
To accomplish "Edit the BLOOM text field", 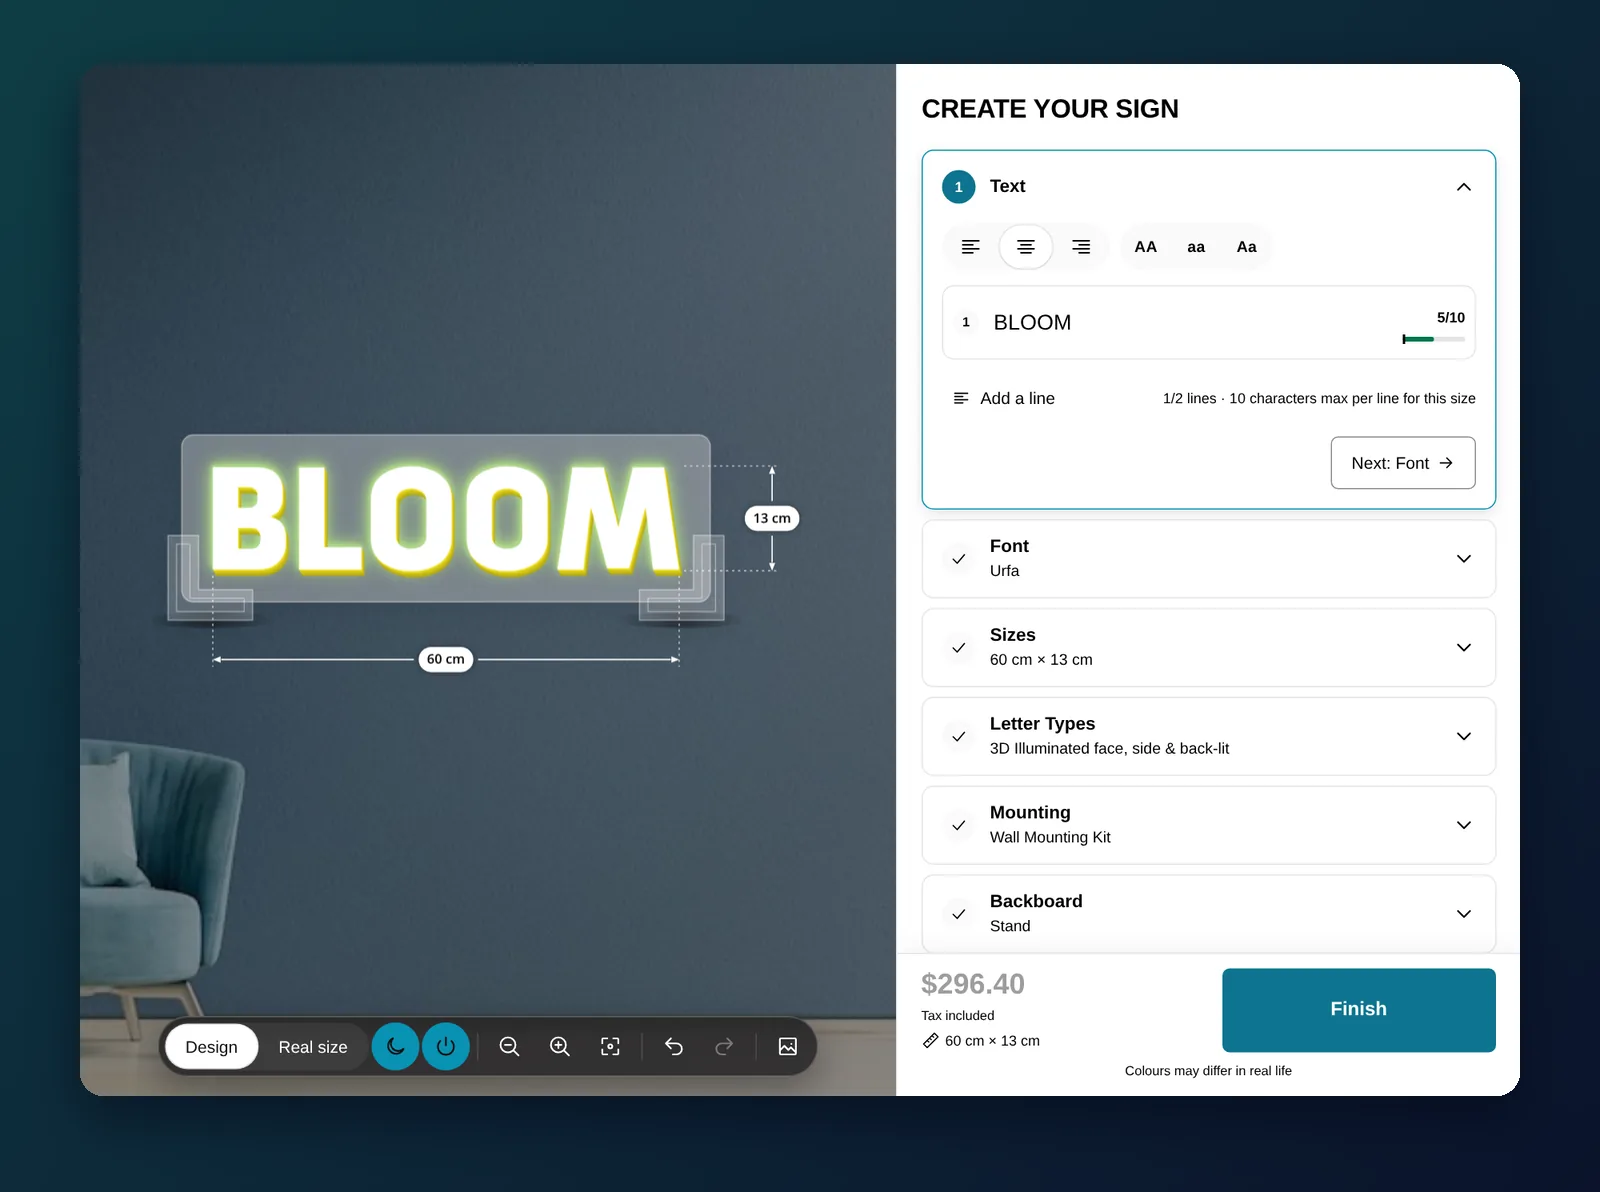I will coord(1209,323).
